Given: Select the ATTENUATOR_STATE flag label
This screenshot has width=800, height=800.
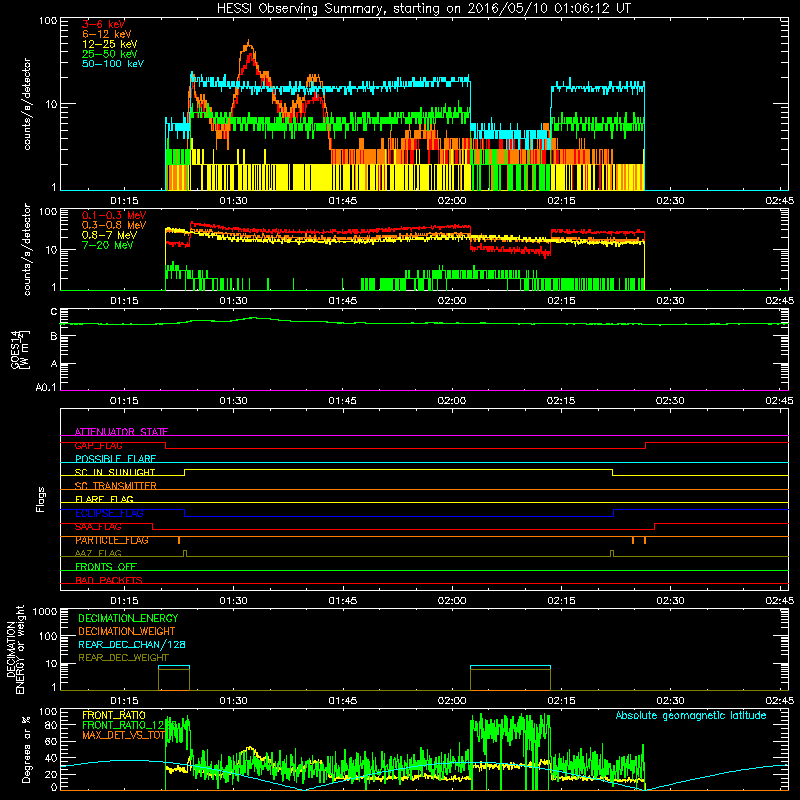Looking at the screenshot, I should [121, 432].
